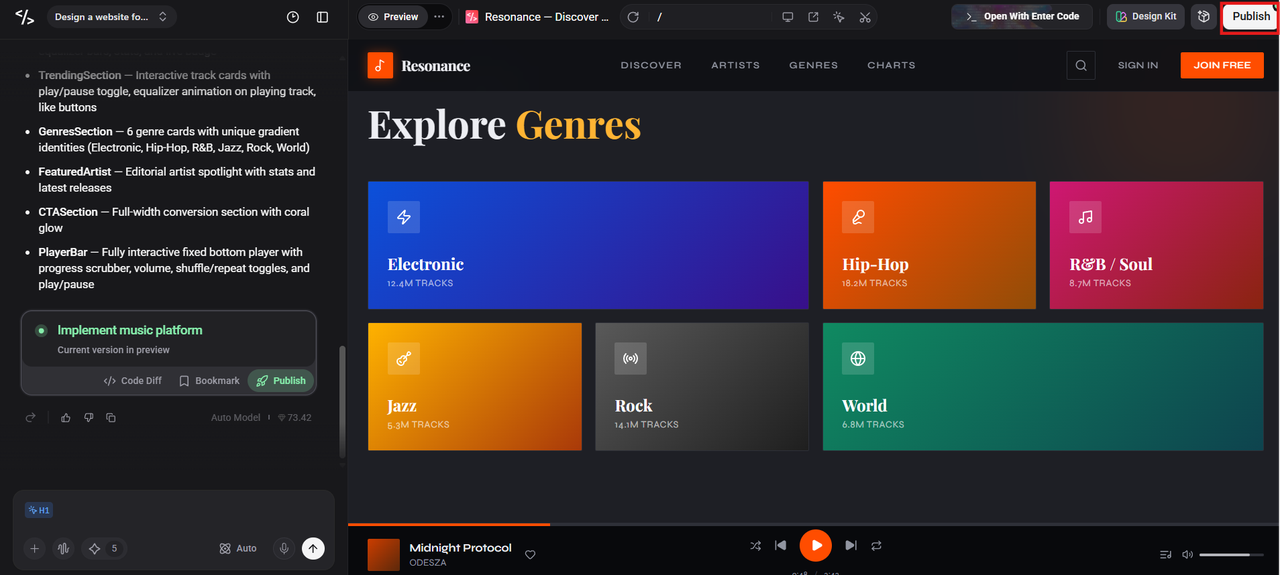Open the Hip-Hop genre card
This screenshot has height=575, width=1280.
coord(929,245)
